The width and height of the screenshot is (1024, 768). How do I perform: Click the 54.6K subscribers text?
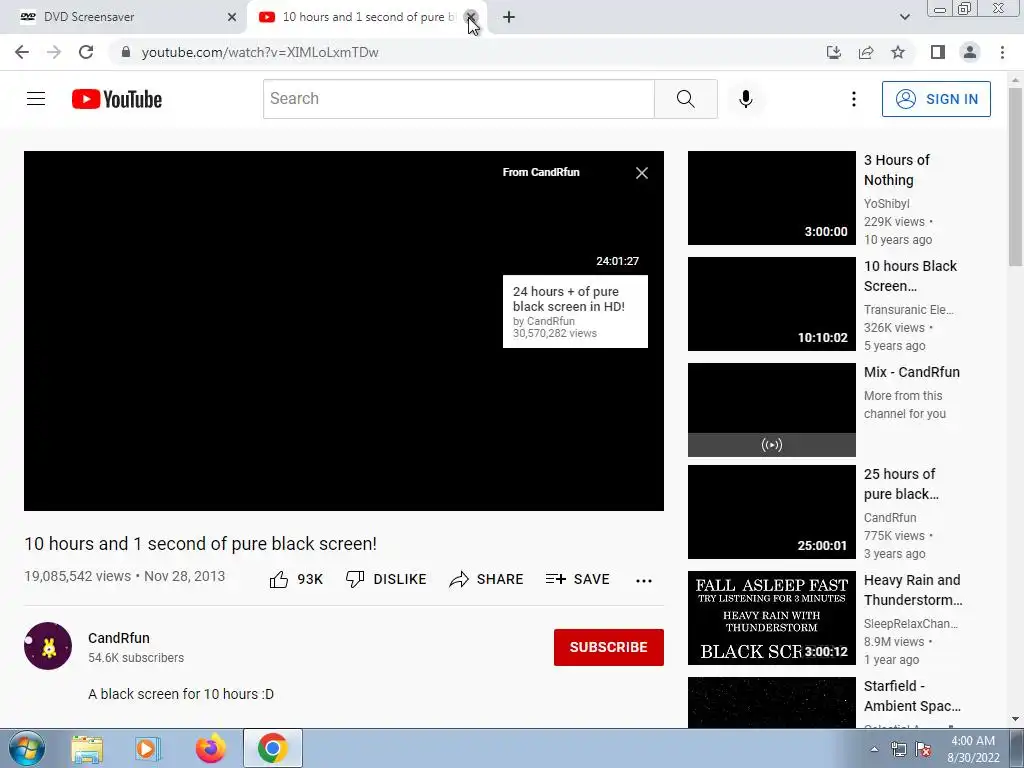136,658
